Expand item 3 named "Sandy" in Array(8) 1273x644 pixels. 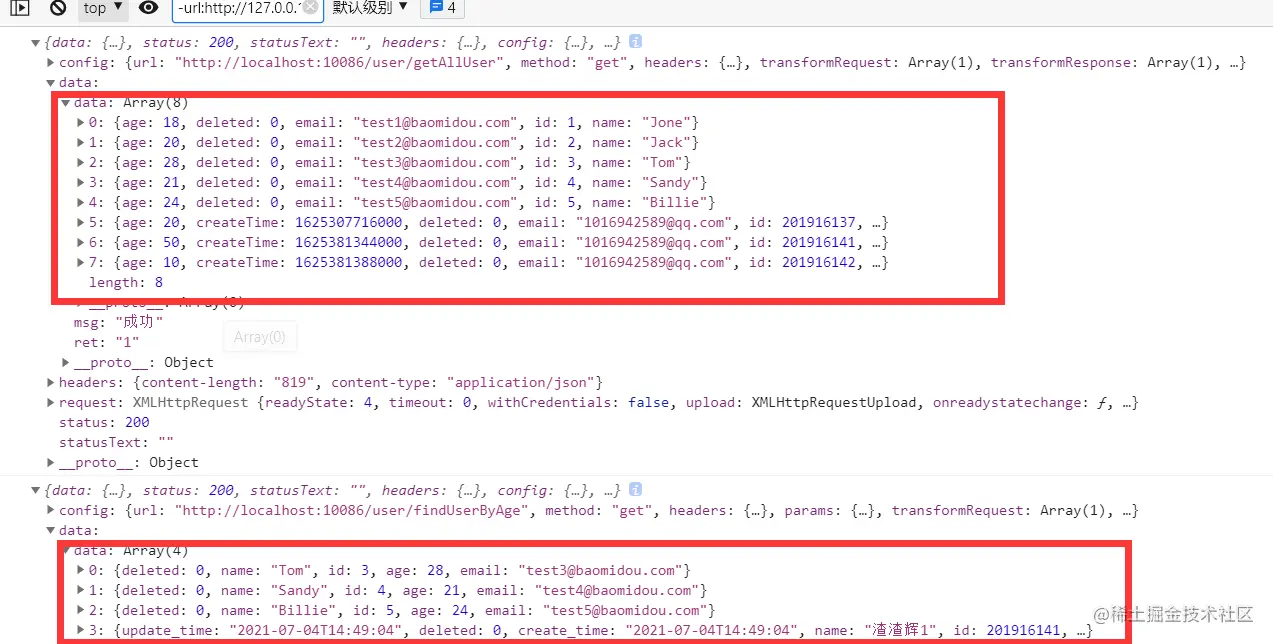tap(82, 182)
